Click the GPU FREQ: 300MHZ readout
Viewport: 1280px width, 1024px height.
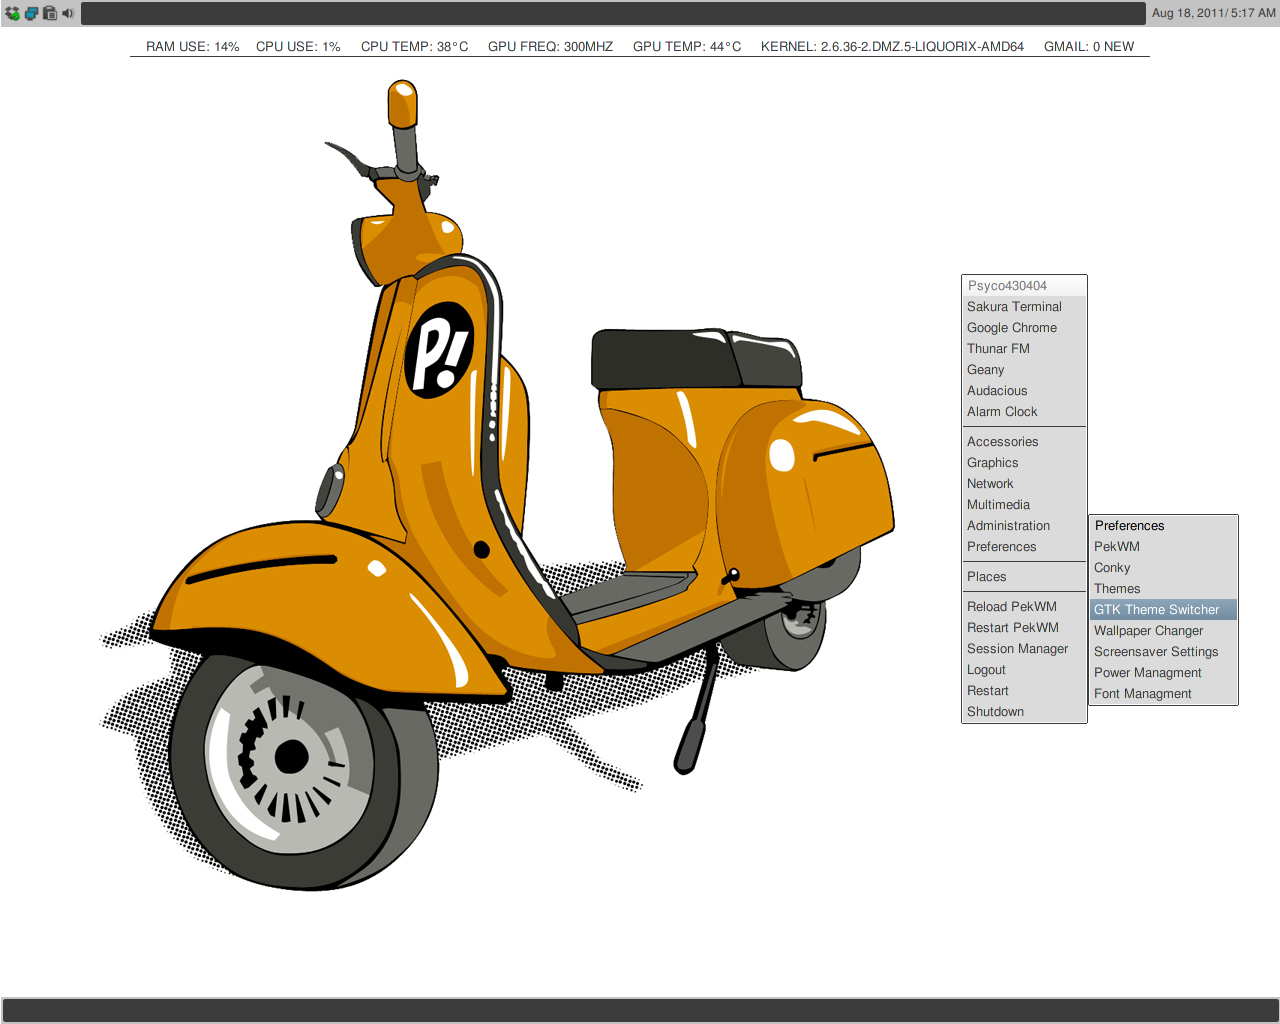pyautogui.click(x=550, y=47)
